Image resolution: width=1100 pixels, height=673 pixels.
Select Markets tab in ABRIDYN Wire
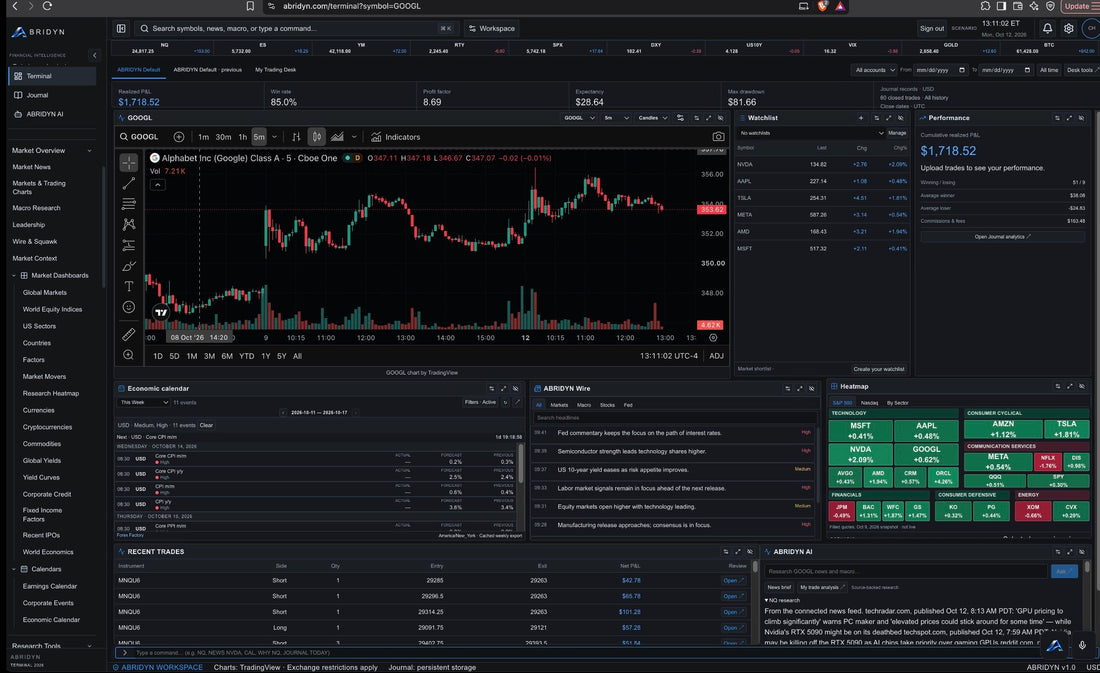(559, 405)
